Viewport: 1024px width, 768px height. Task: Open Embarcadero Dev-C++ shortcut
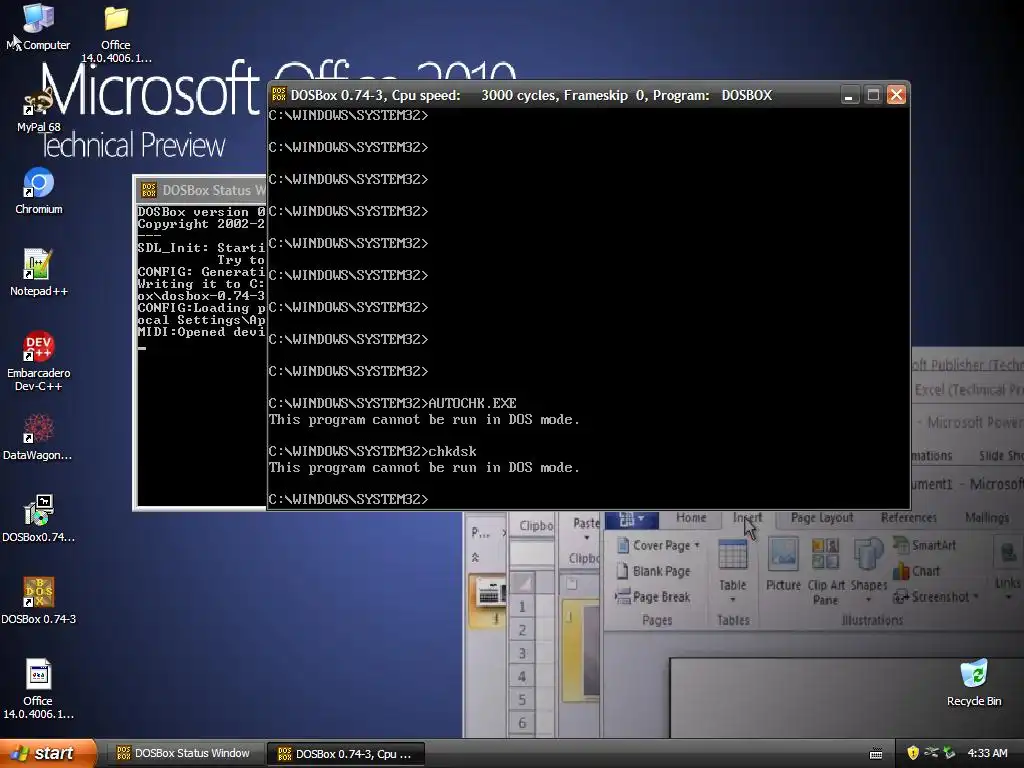pyautogui.click(x=39, y=360)
